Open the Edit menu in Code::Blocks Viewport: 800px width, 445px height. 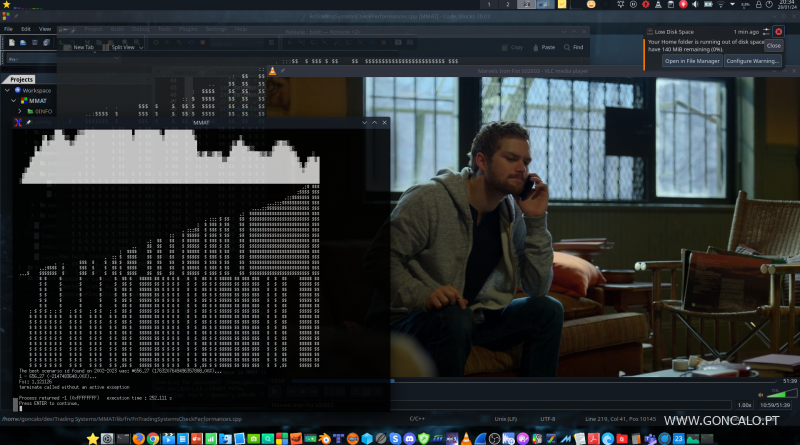coord(26,29)
